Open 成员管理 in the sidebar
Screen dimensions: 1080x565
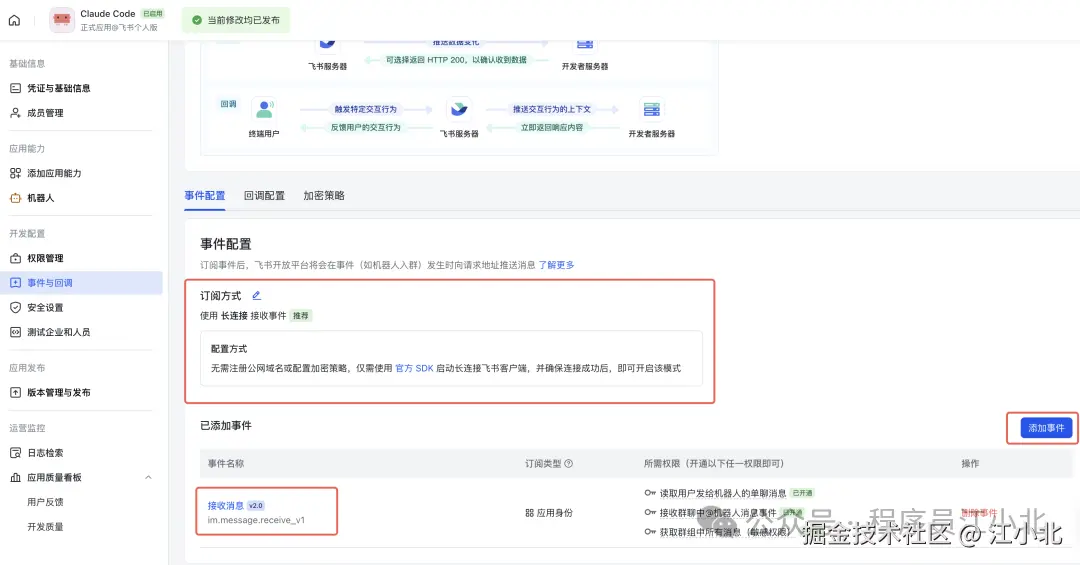point(45,113)
